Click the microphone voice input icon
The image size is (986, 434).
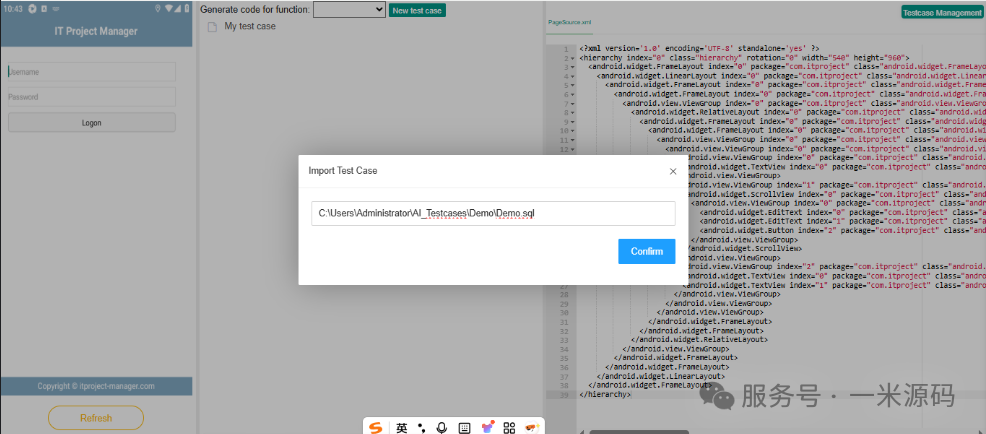coord(442,428)
